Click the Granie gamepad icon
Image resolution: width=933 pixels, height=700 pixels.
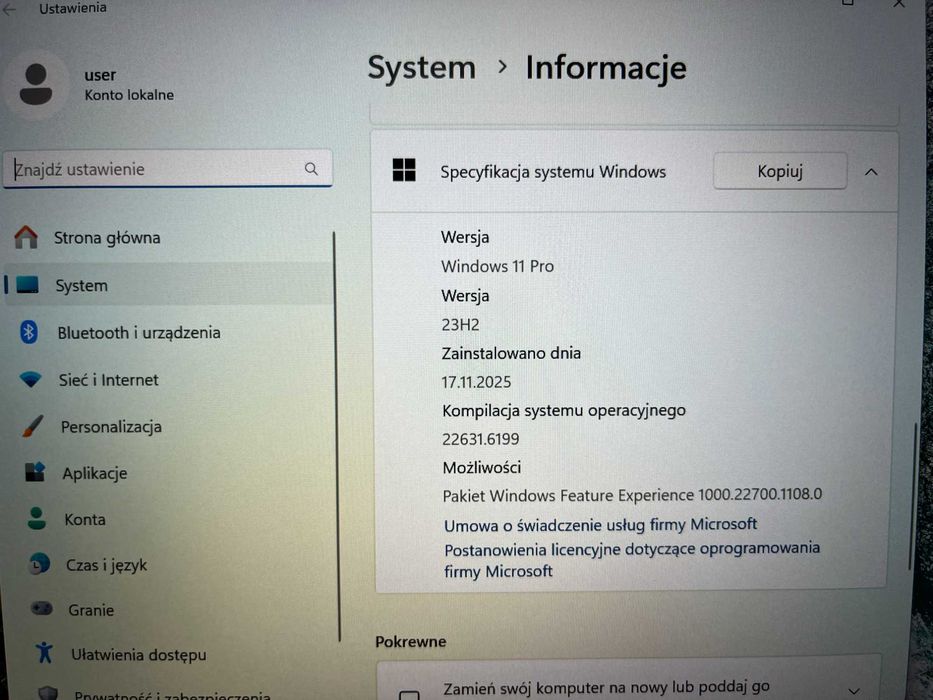pyautogui.click(x=42, y=608)
